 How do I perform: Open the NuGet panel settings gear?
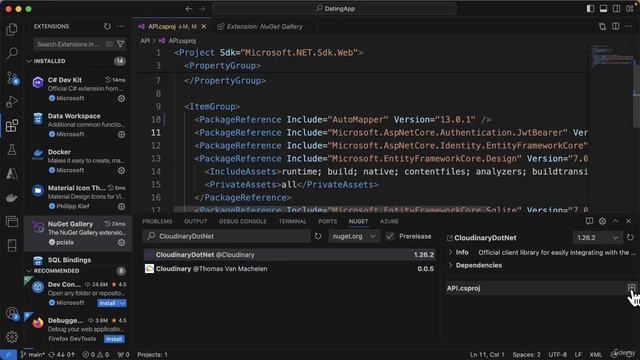coord(602,221)
